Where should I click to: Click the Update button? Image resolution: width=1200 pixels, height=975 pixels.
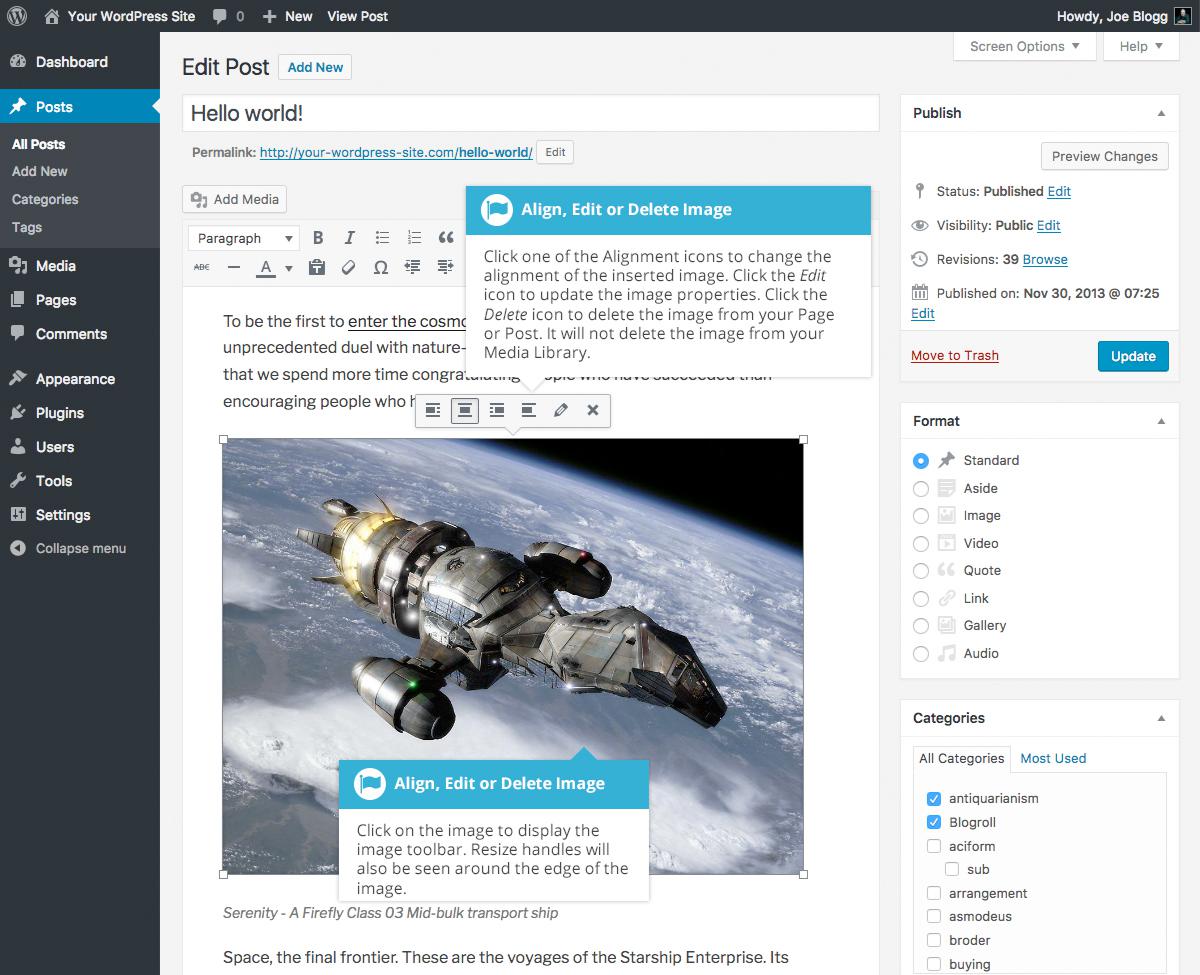click(1133, 356)
